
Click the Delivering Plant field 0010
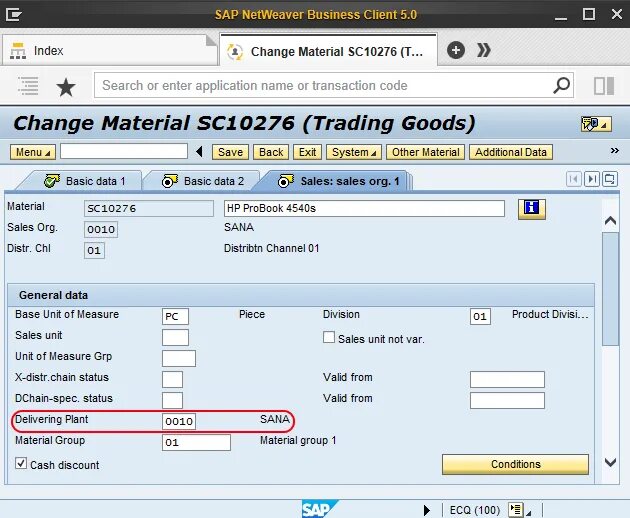tap(179, 421)
